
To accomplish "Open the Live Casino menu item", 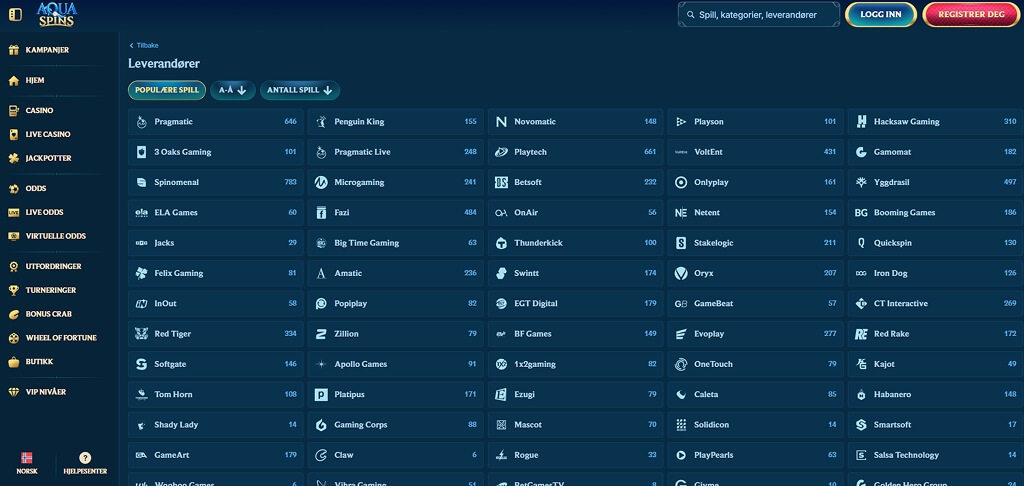I will [48, 135].
